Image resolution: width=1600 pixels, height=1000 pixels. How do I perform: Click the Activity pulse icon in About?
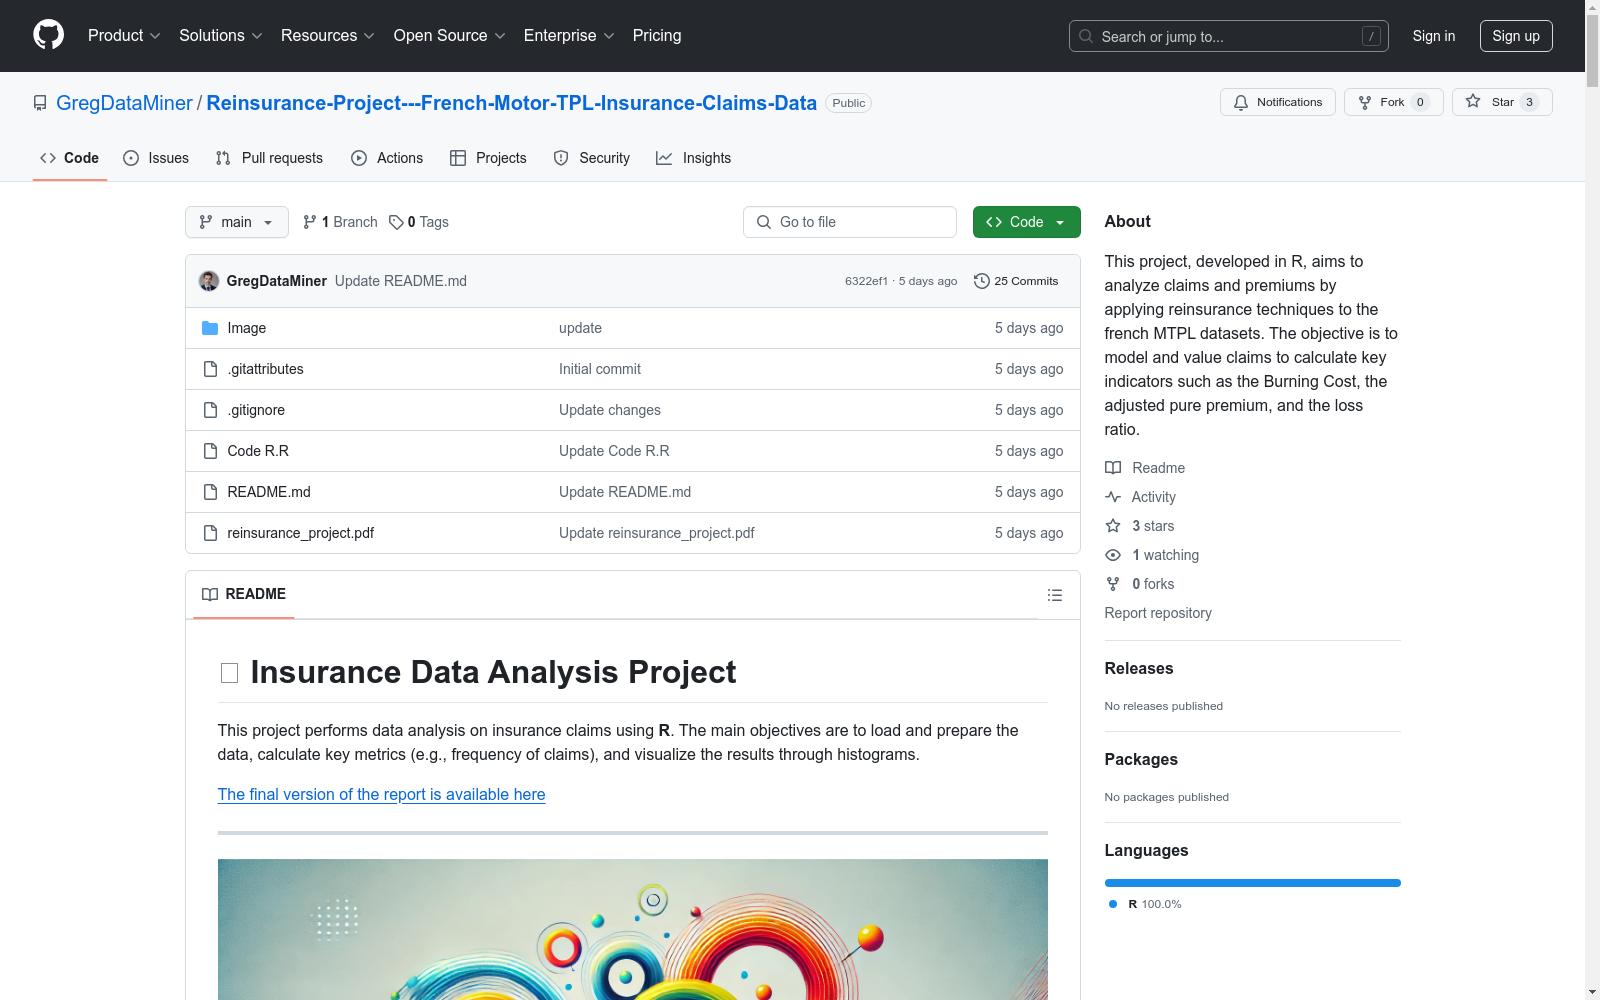1113,497
